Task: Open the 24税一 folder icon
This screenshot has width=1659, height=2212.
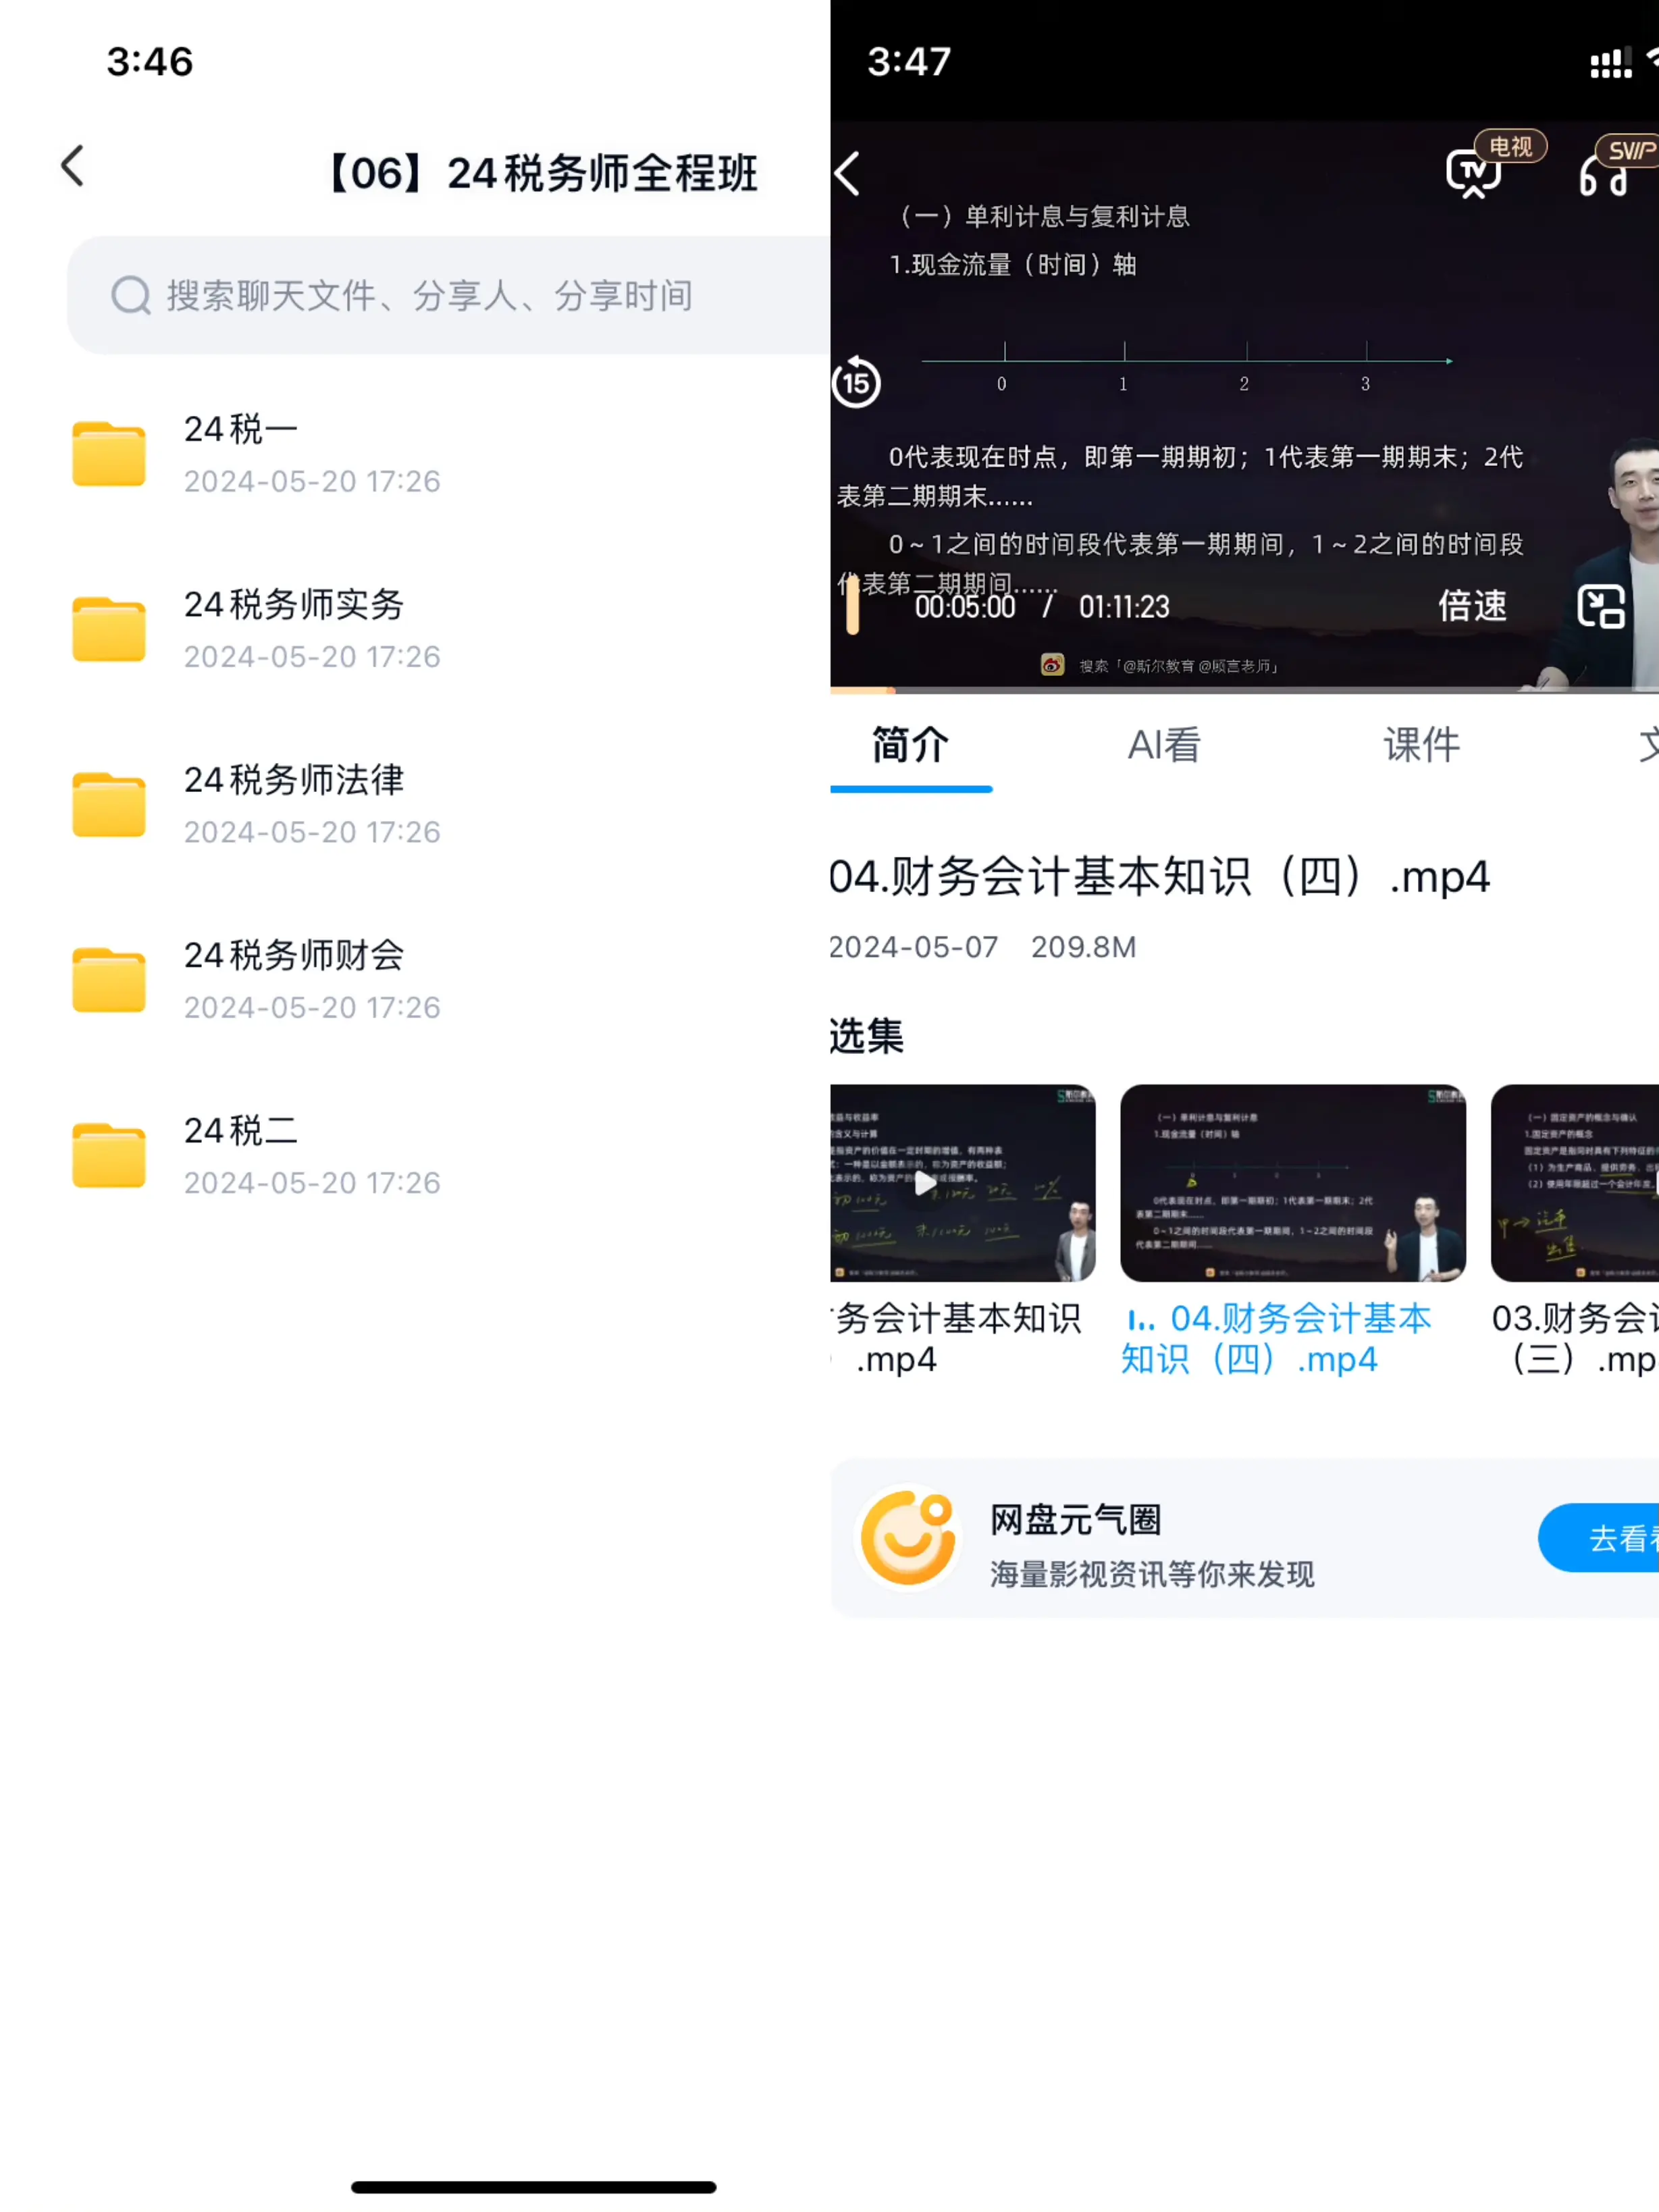Action: (109, 453)
